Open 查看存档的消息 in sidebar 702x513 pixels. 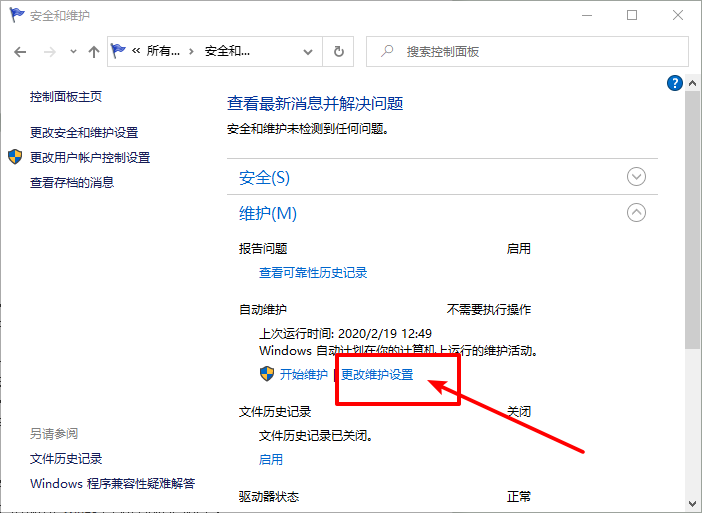72,182
